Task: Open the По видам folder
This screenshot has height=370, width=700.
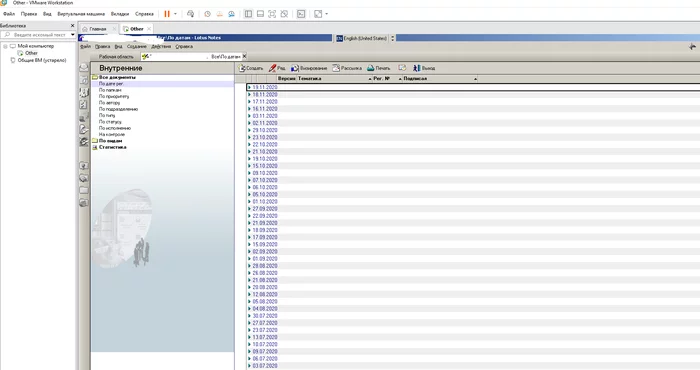Action: click(110, 141)
